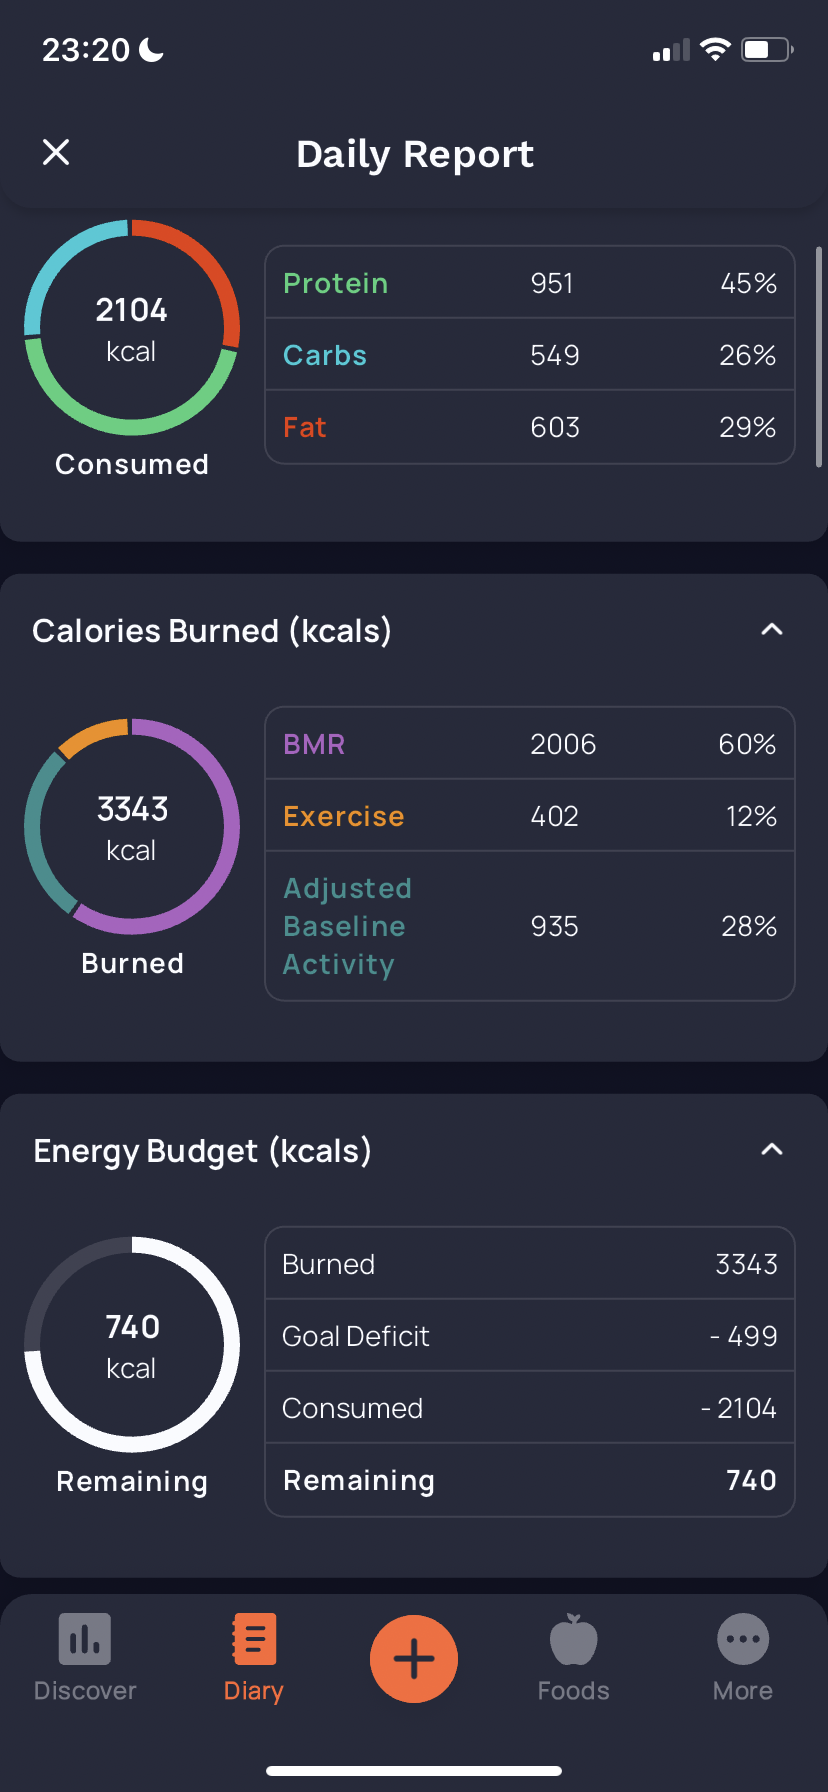Collapse the Energy Budget section chevron
The image size is (828, 1792).
[772, 1149]
